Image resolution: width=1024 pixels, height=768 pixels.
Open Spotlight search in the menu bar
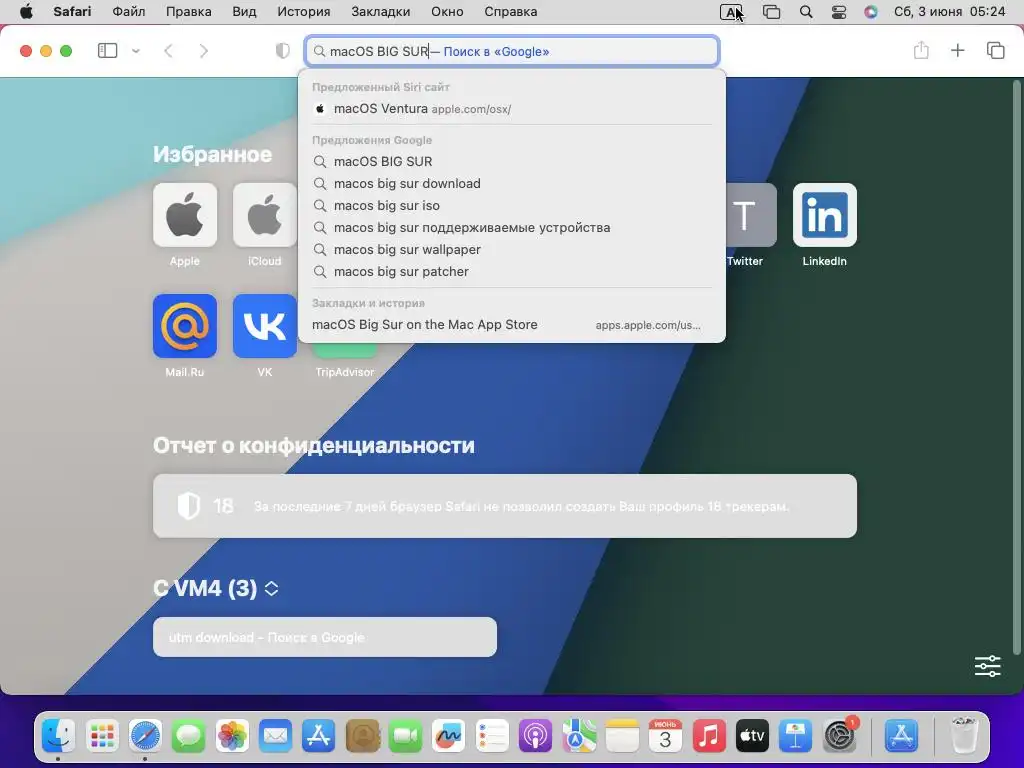(806, 12)
